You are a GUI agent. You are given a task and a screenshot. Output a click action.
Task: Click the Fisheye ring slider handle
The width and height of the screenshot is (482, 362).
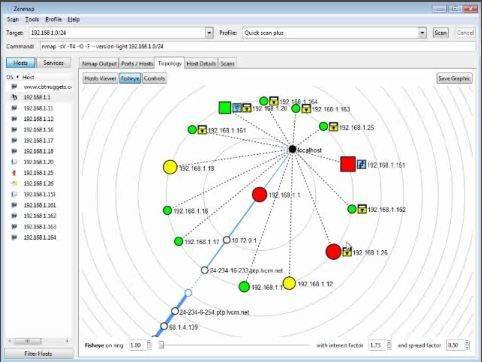161,345
